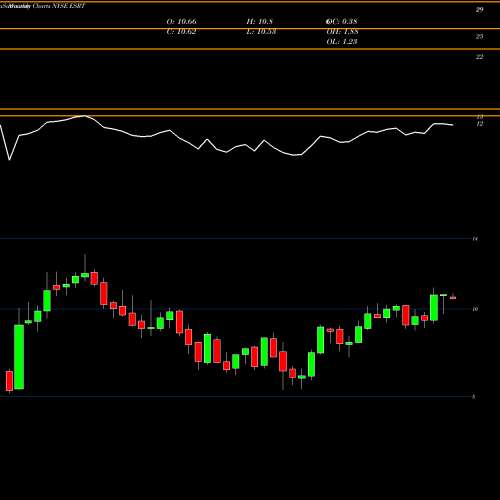Image resolution: width=500 pixels, height=500 pixels.
Task: Click the '29' price axis label
Action: 479,10
